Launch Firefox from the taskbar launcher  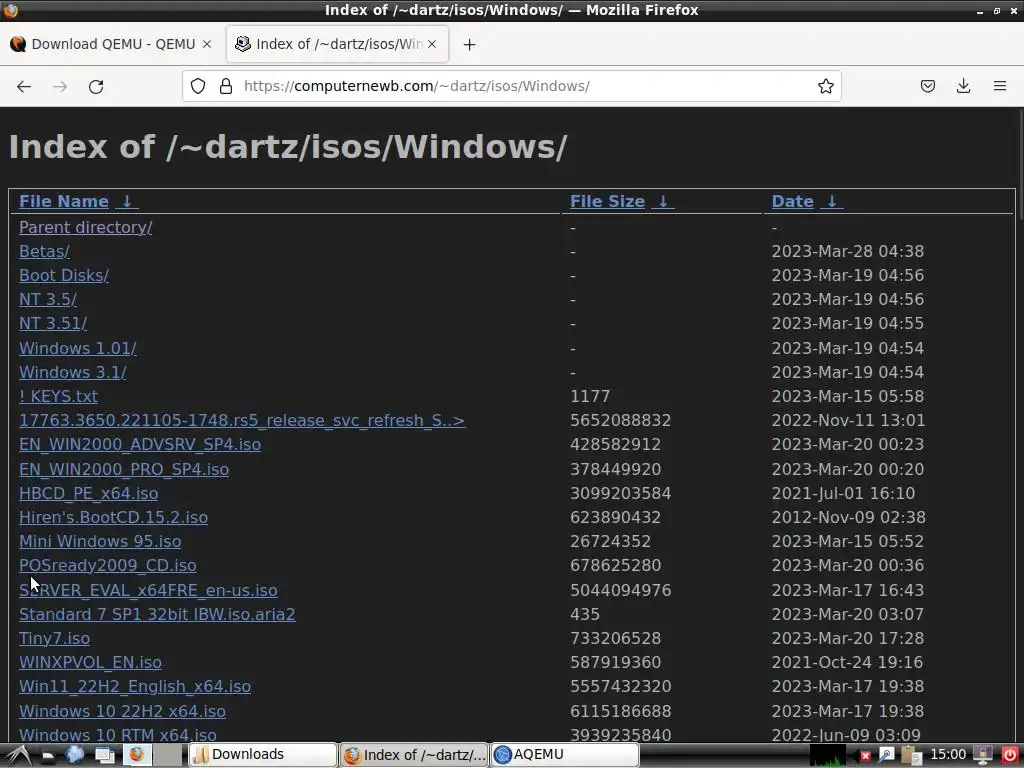(137, 755)
